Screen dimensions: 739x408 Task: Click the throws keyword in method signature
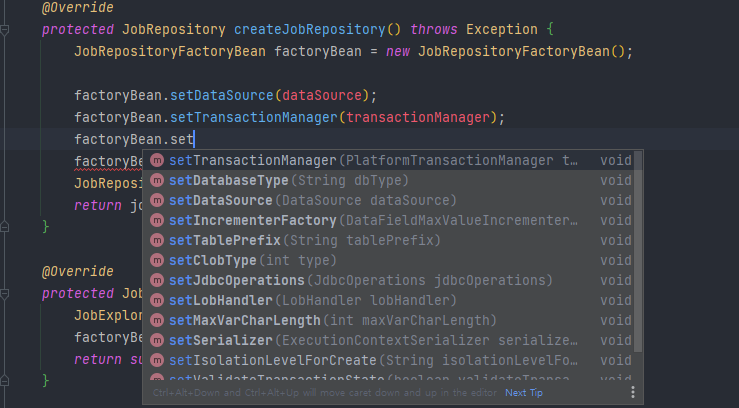[434, 30]
